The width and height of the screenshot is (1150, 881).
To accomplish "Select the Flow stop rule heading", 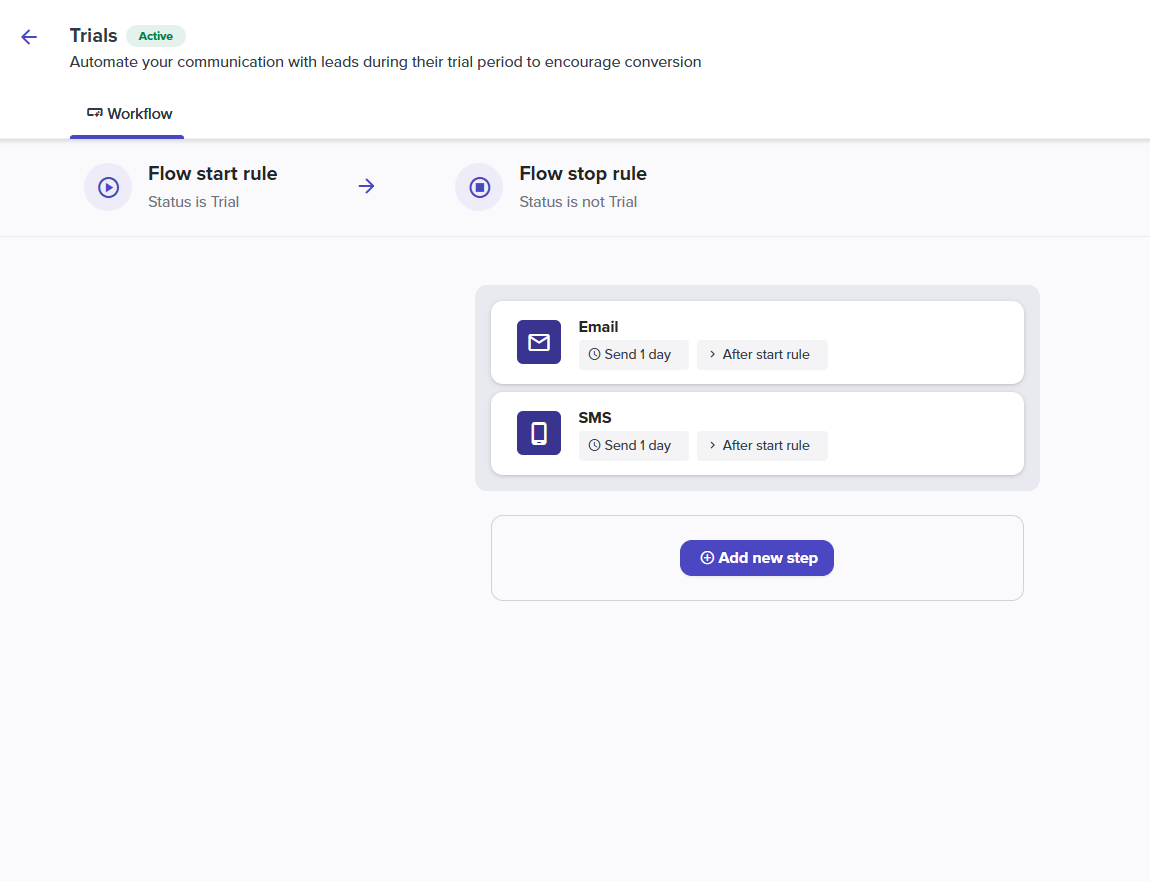I will point(583,174).
